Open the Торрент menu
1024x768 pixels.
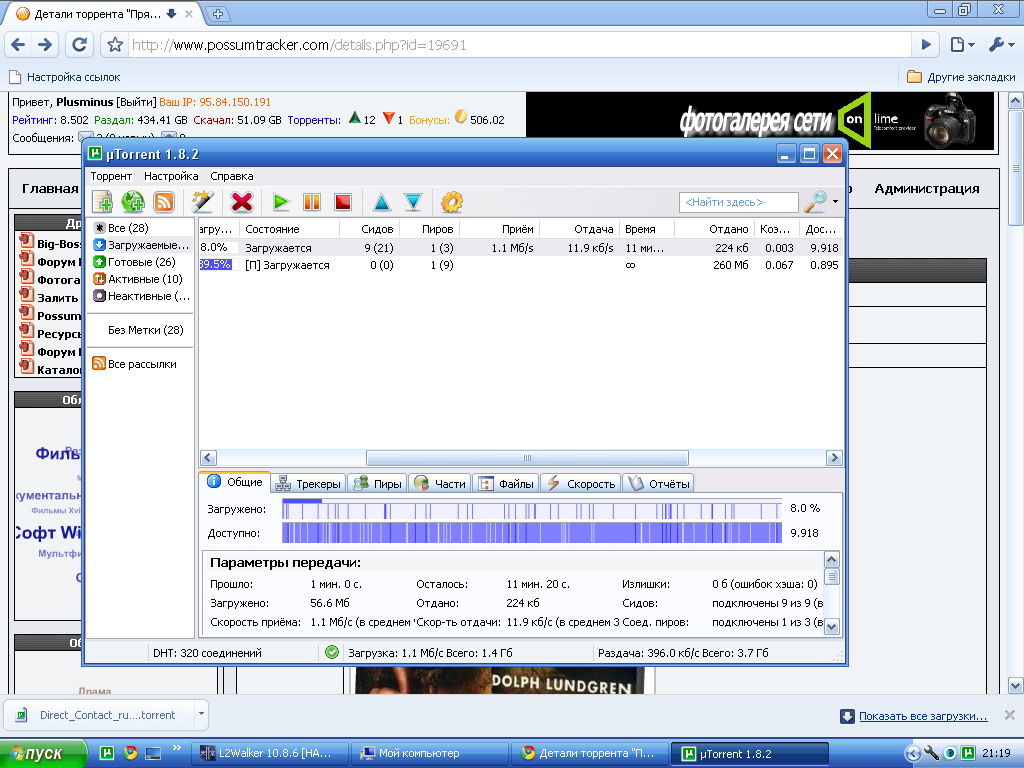[111, 176]
